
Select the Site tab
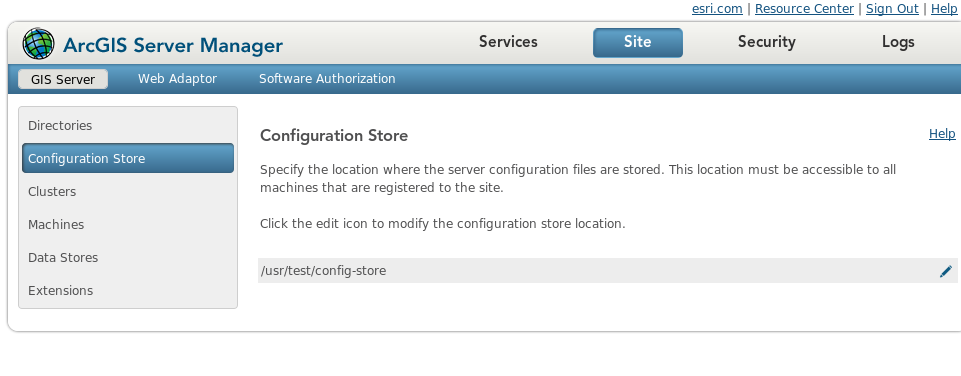pos(637,42)
